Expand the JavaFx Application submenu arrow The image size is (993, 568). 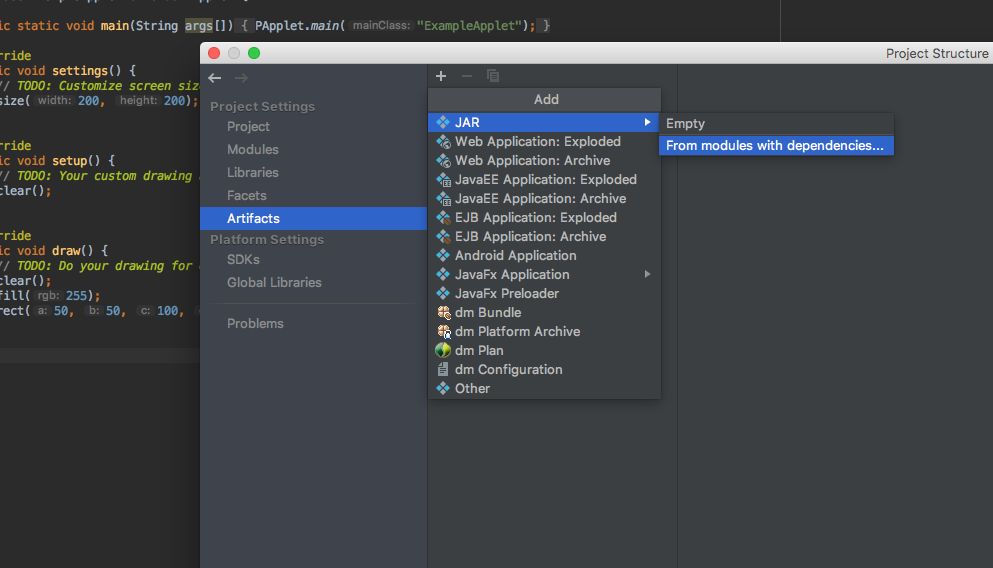click(x=648, y=275)
